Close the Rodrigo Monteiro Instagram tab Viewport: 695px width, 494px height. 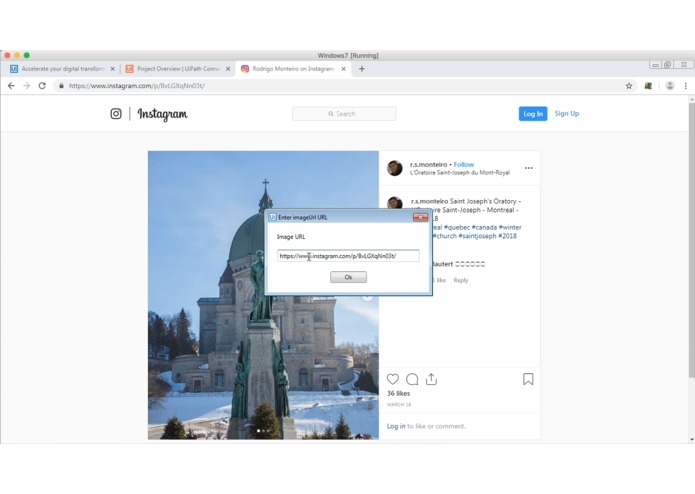point(344,69)
